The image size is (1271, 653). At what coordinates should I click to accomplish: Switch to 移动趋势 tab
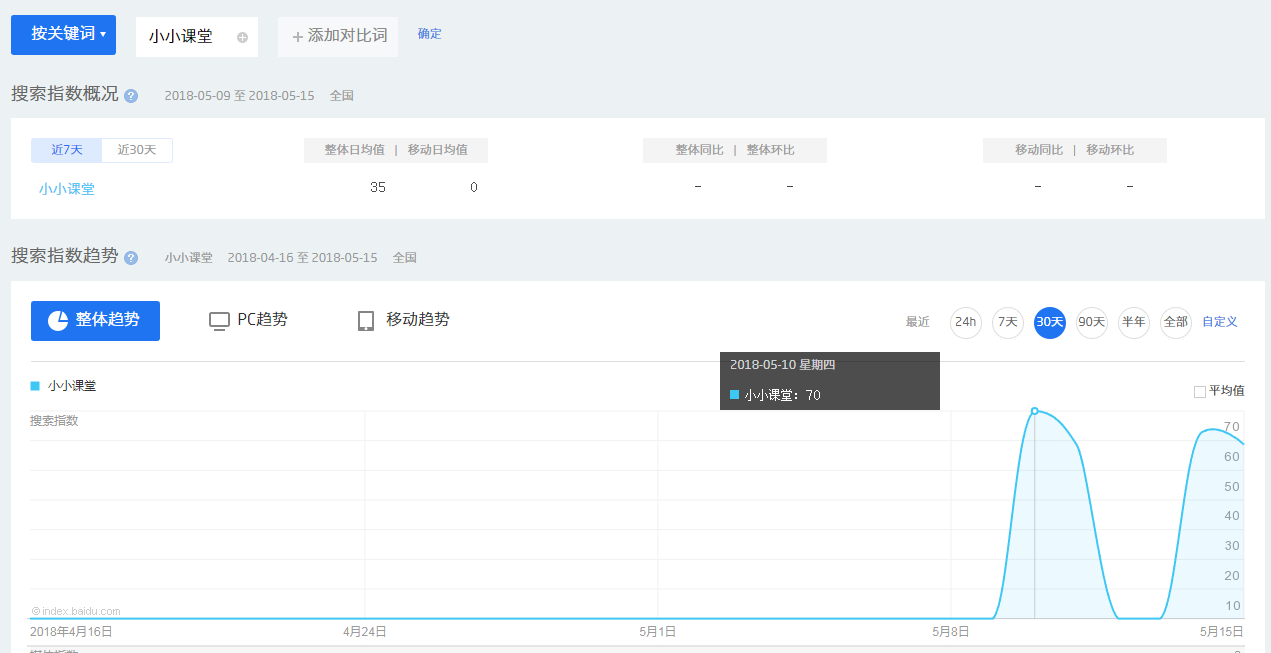[403, 320]
